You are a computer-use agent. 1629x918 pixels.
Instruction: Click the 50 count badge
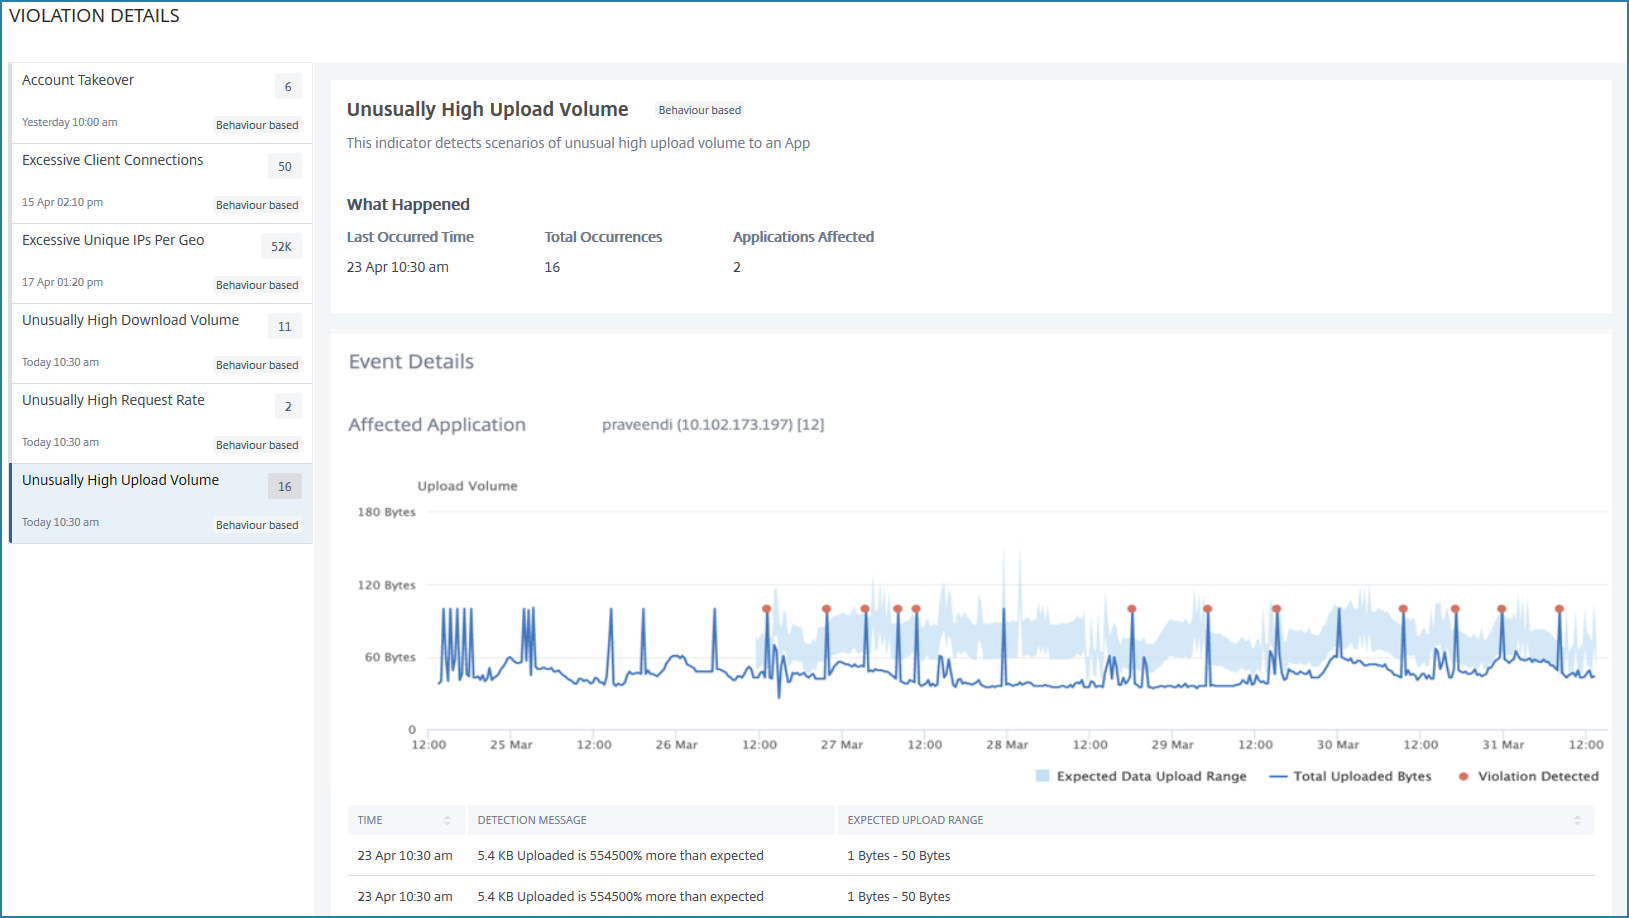click(285, 167)
